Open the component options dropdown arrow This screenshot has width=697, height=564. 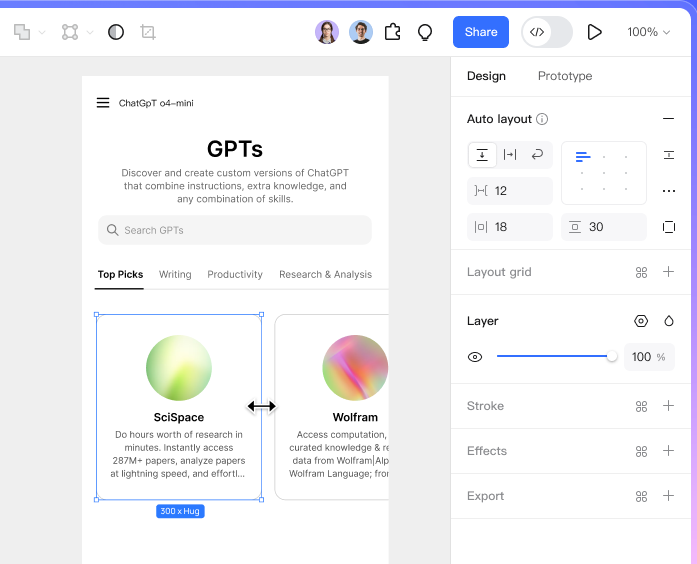90,32
